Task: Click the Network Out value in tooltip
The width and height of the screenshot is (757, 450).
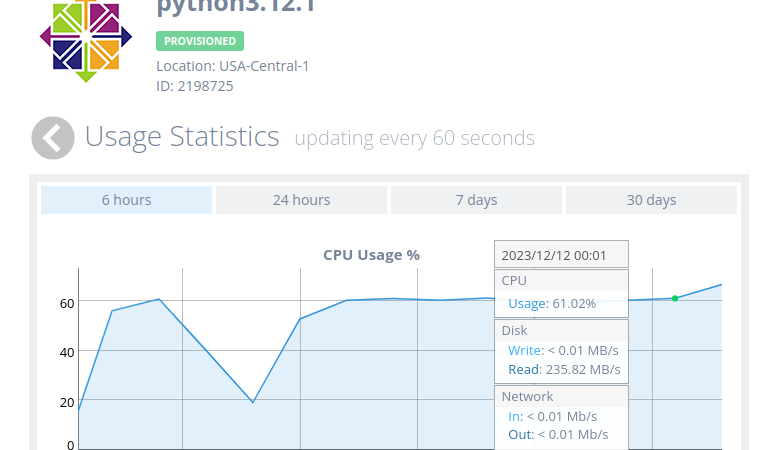Action: [557, 434]
